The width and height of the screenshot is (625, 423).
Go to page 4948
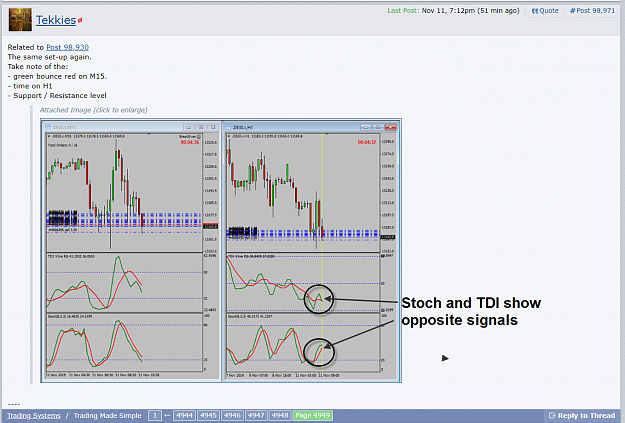tap(280, 415)
